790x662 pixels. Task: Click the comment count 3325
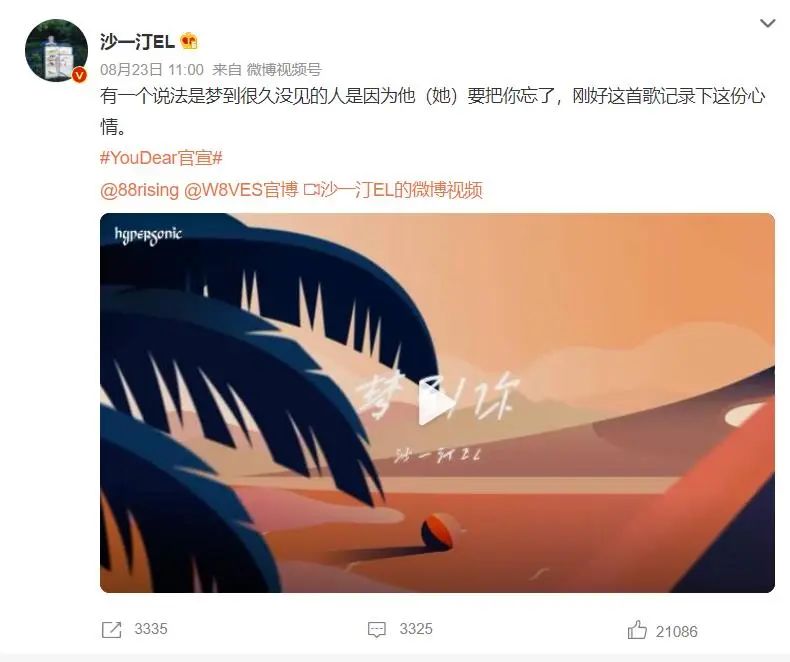coord(416,629)
